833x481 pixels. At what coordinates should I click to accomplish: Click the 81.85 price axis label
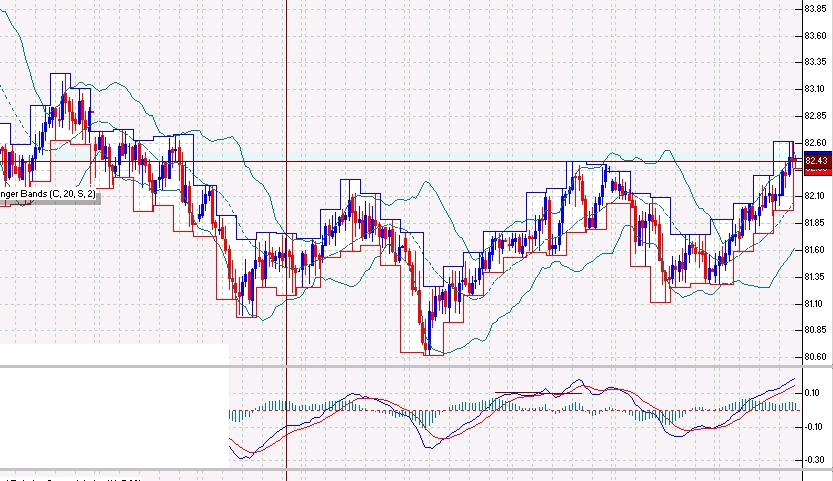tap(815, 223)
